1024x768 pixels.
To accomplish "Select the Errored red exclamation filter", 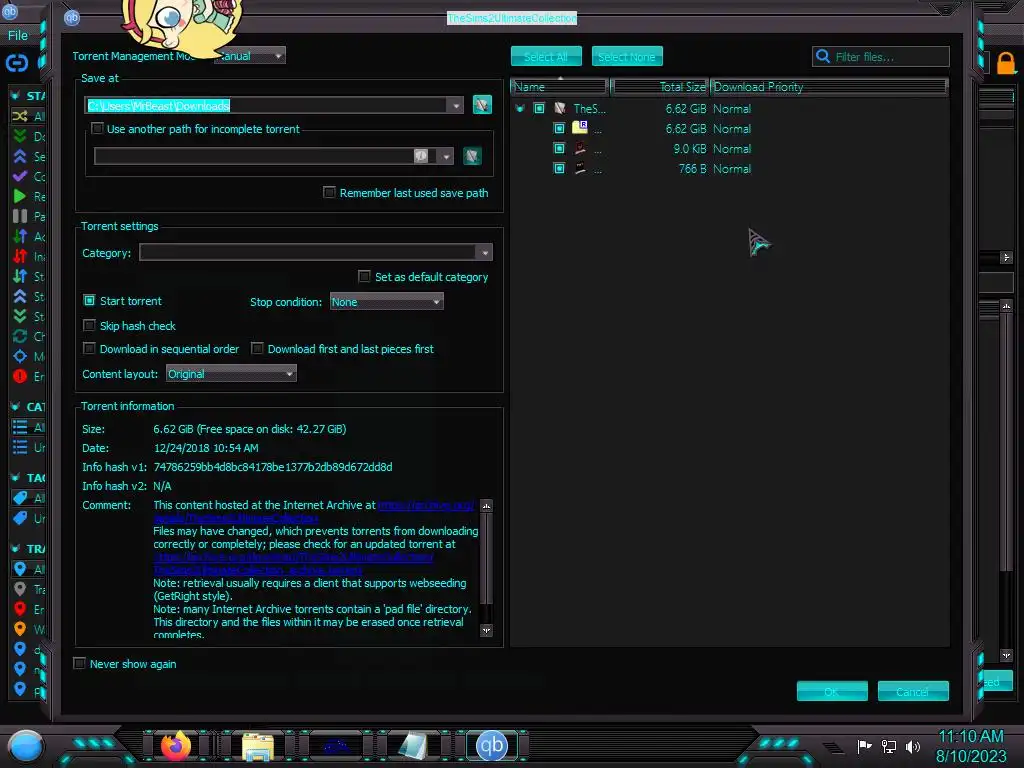I will click(20, 376).
